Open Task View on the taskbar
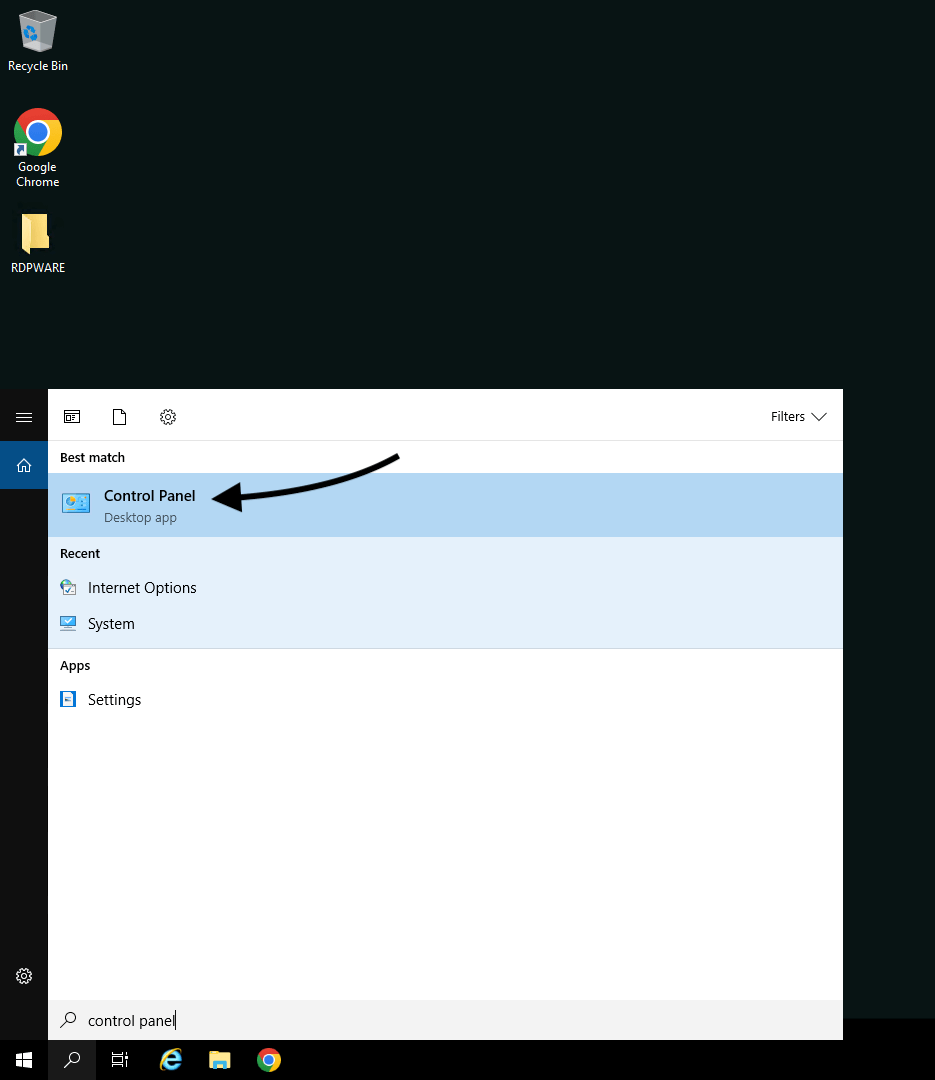This screenshot has width=935, height=1080. [x=120, y=1060]
